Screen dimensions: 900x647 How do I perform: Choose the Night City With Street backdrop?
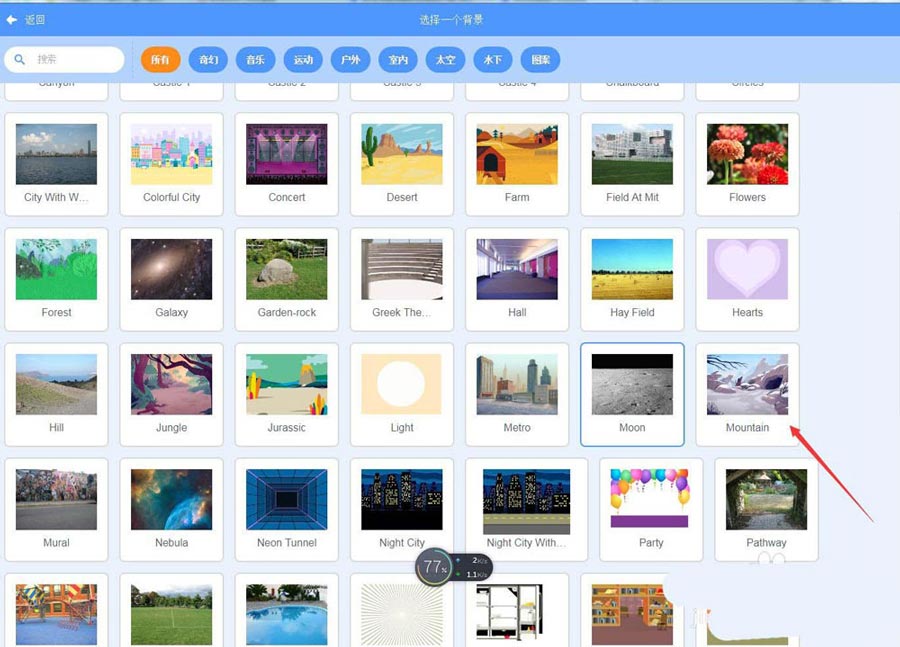coord(526,510)
